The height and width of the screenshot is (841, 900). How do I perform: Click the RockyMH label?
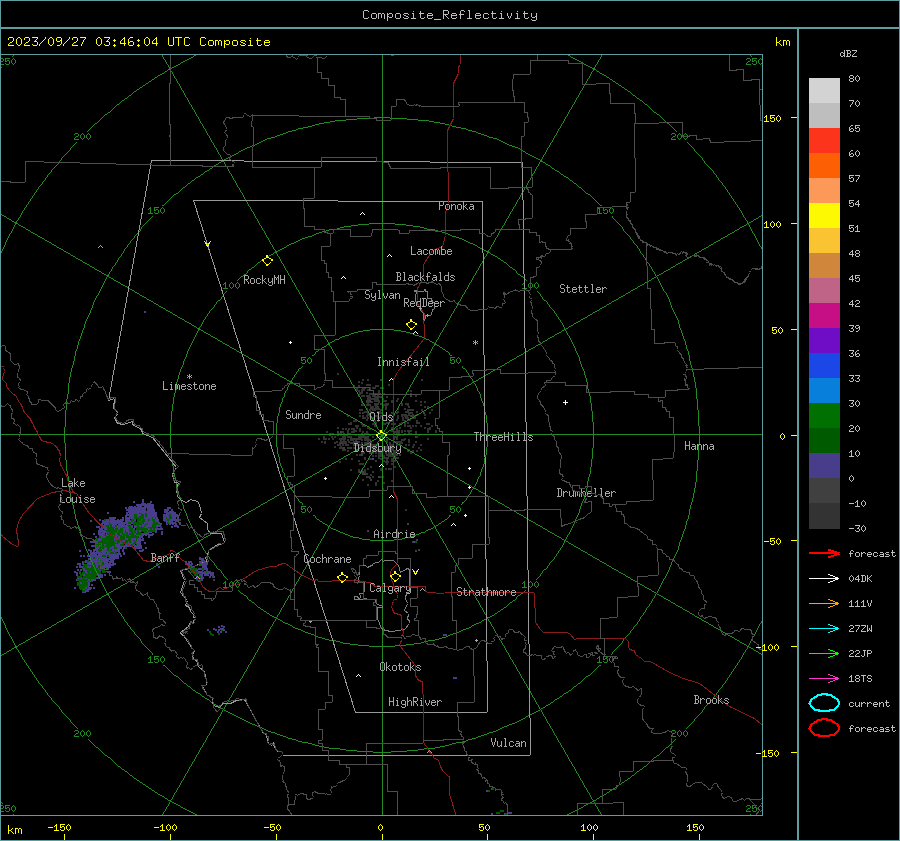(x=264, y=280)
